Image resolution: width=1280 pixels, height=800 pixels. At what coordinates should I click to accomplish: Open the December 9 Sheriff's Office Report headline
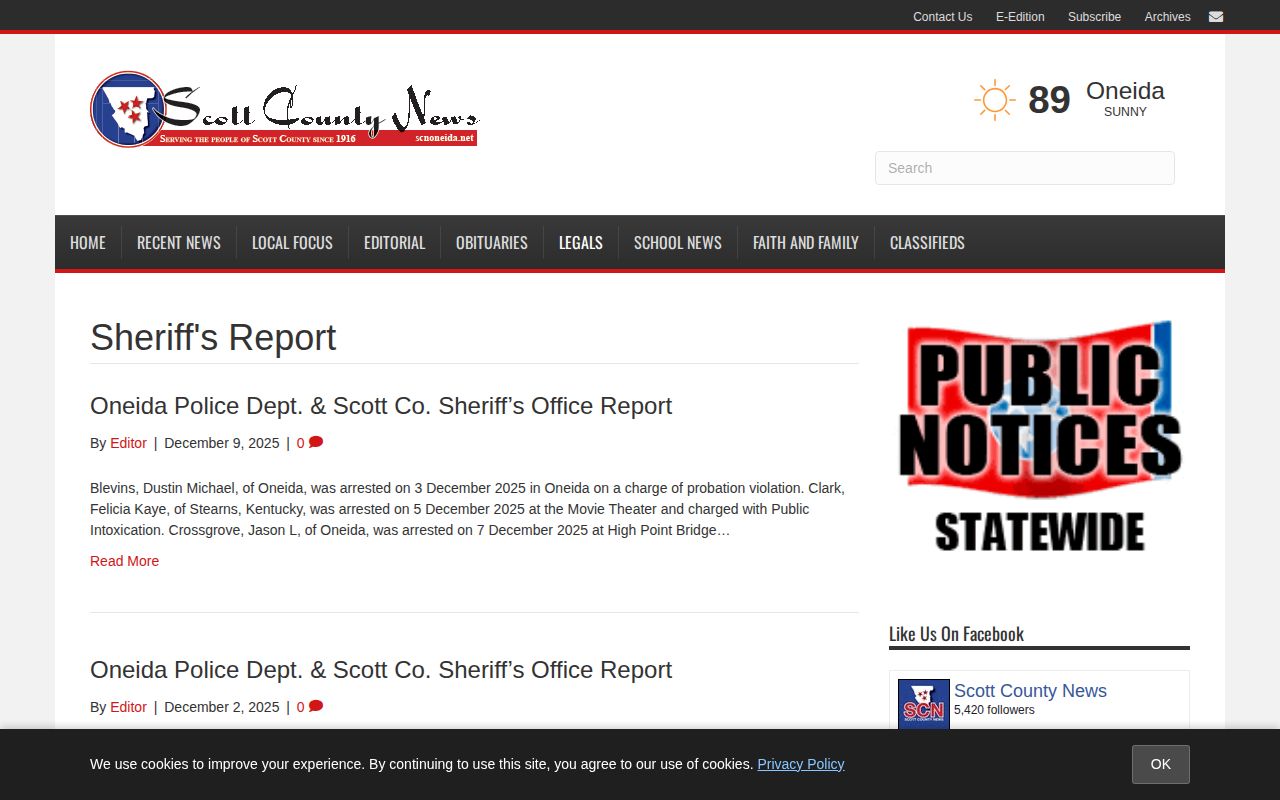(x=381, y=406)
